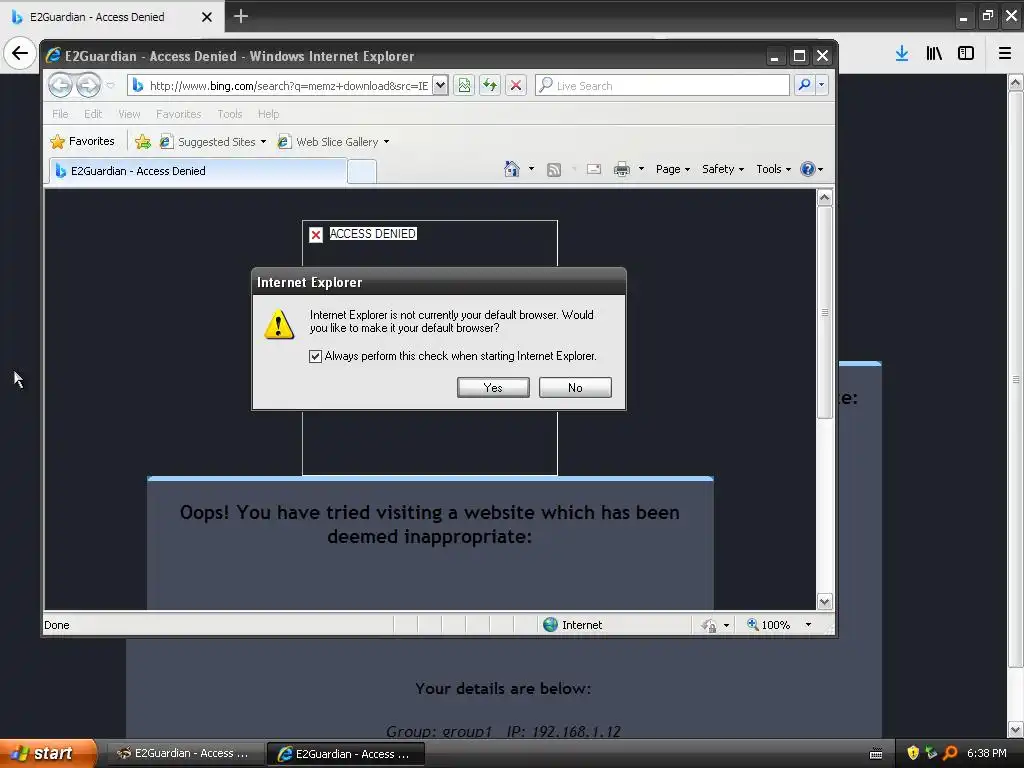Image resolution: width=1024 pixels, height=768 pixels.
Task: Open the Tools menu in IE menu bar
Action: click(x=230, y=114)
